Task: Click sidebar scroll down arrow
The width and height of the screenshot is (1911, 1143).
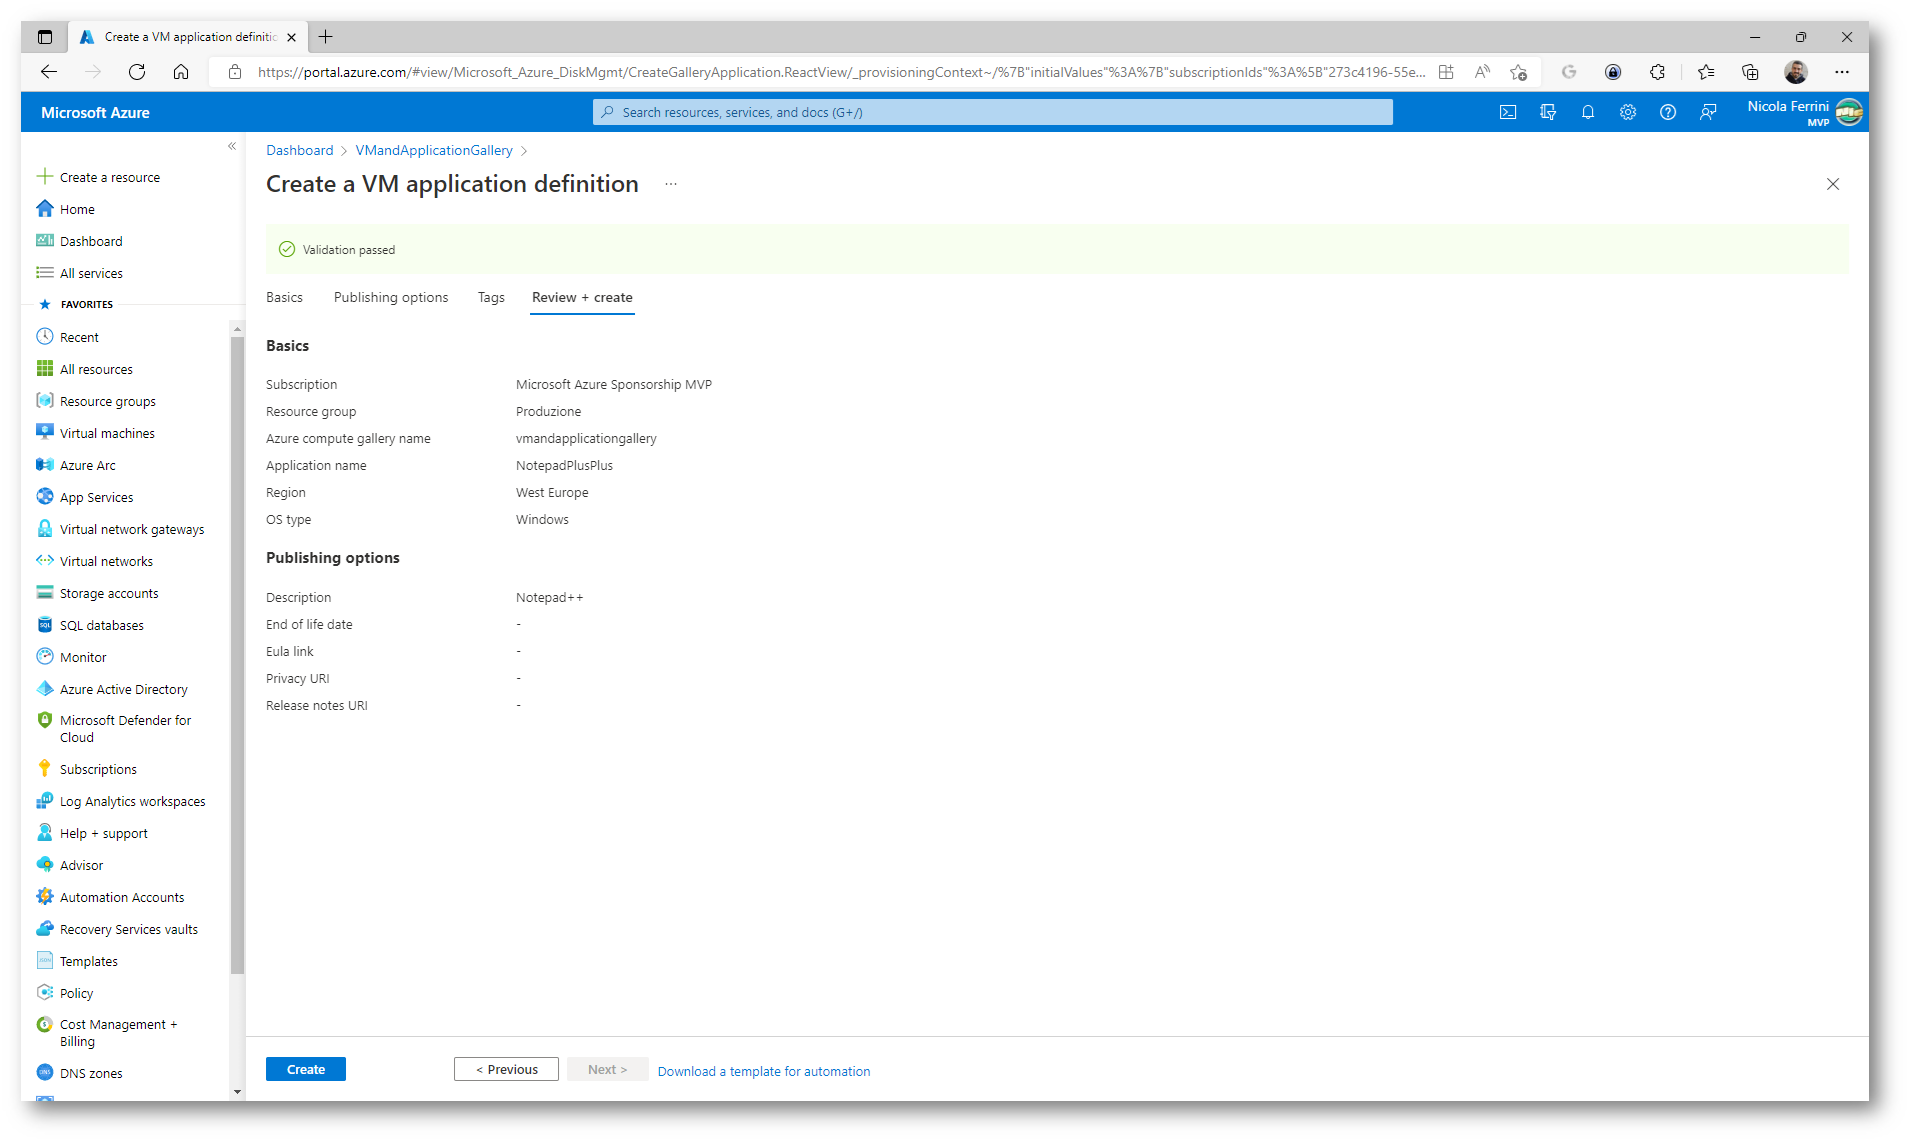Action: 237,1091
